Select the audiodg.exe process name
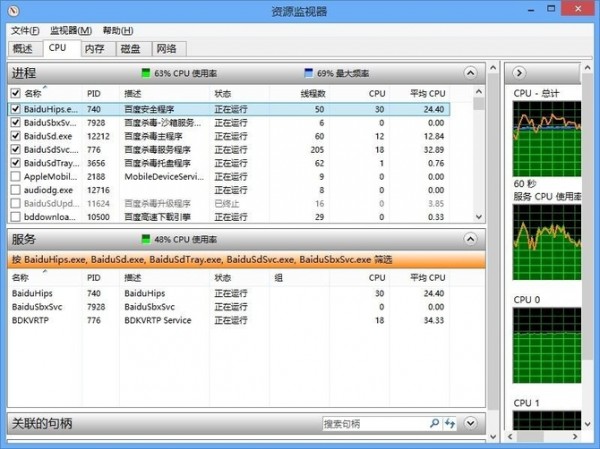 48,190
